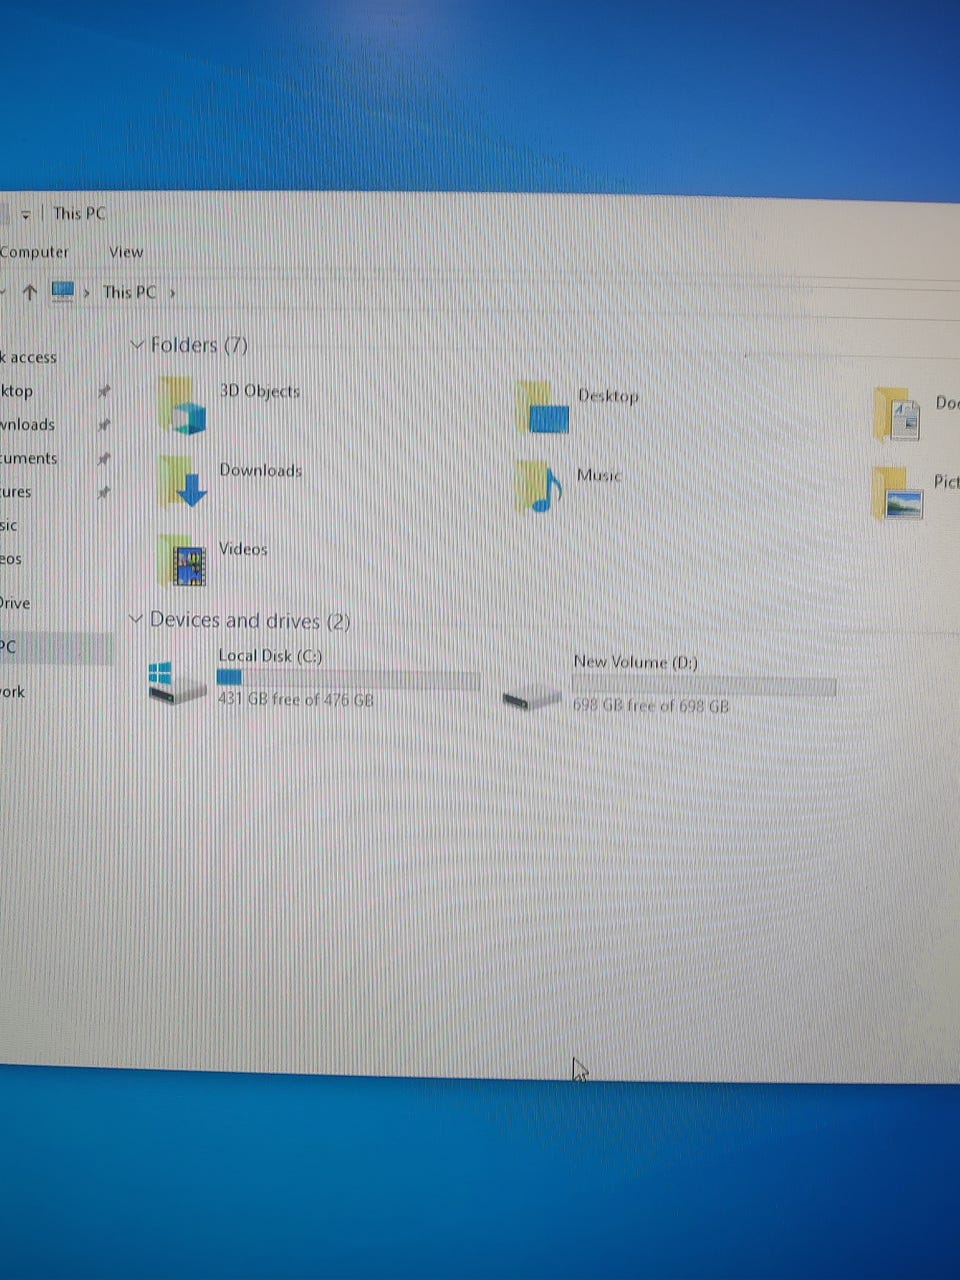Viewport: 960px width, 1280px height.
Task: Select OneDrive in the navigation pane
Action: [15, 603]
